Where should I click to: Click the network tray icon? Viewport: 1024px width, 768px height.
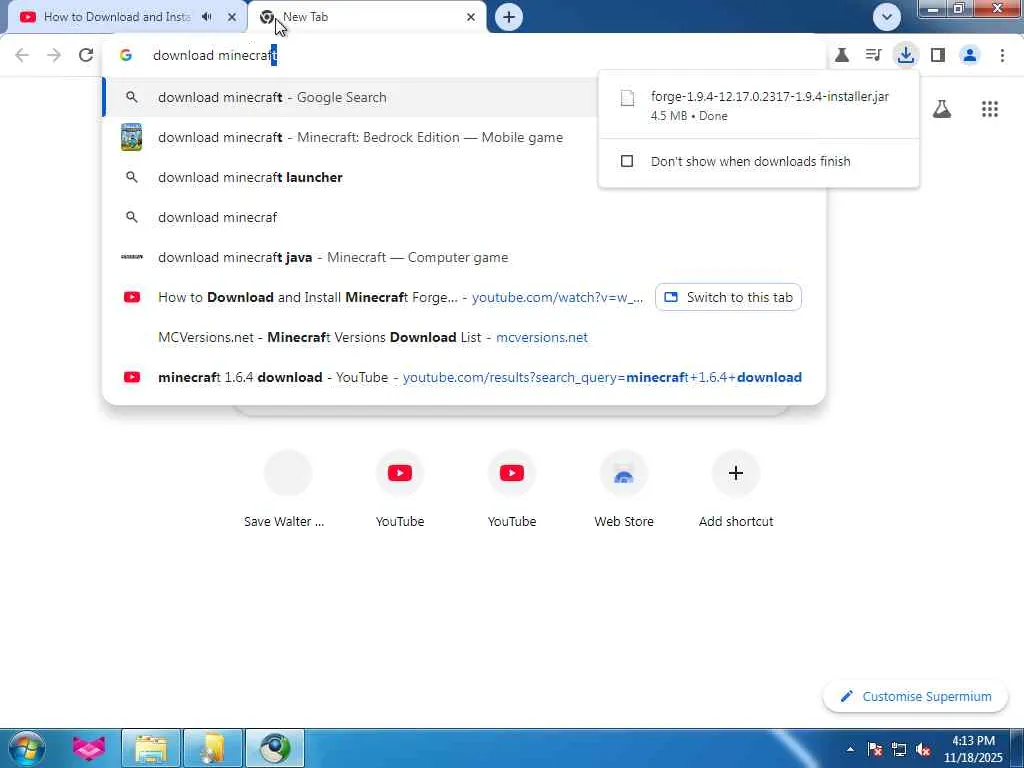[x=899, y=749]
